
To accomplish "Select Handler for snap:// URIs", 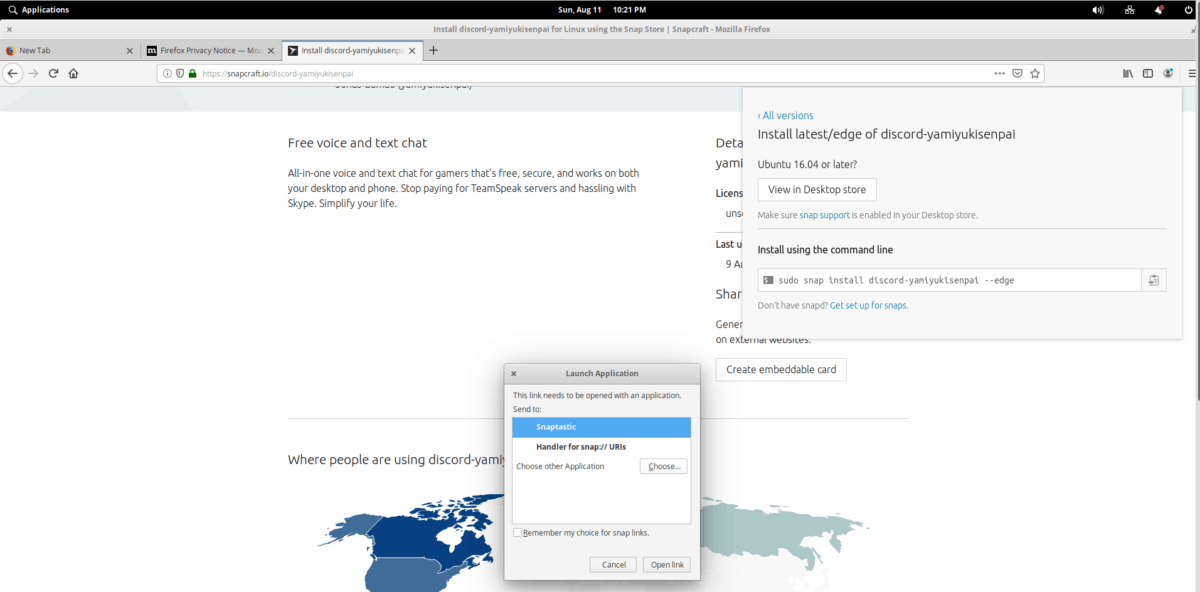I will (x=602, y=446).
